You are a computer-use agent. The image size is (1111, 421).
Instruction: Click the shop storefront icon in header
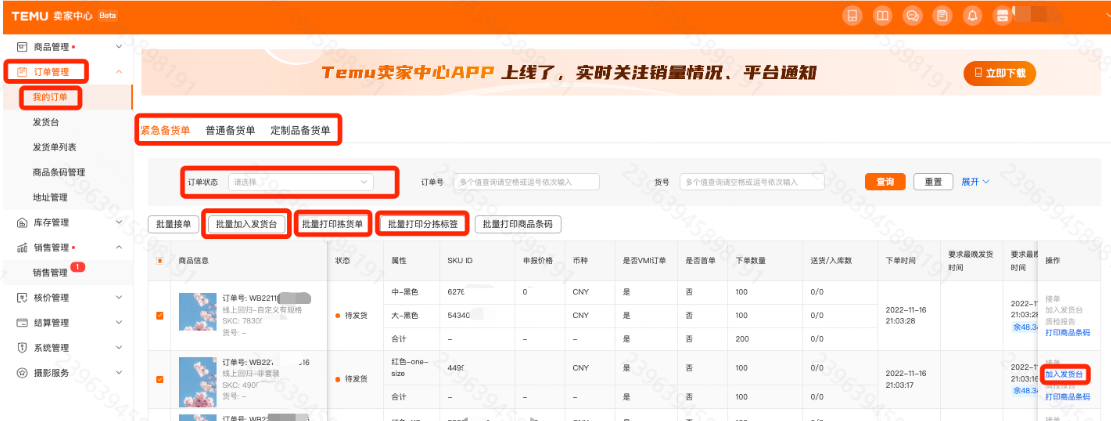[1002, 16]
